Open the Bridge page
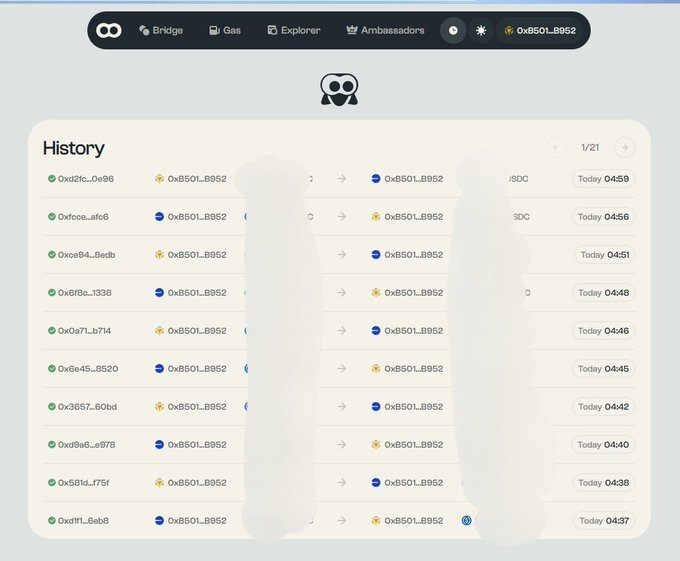This screenshot has width=680, height=561. 161,30
